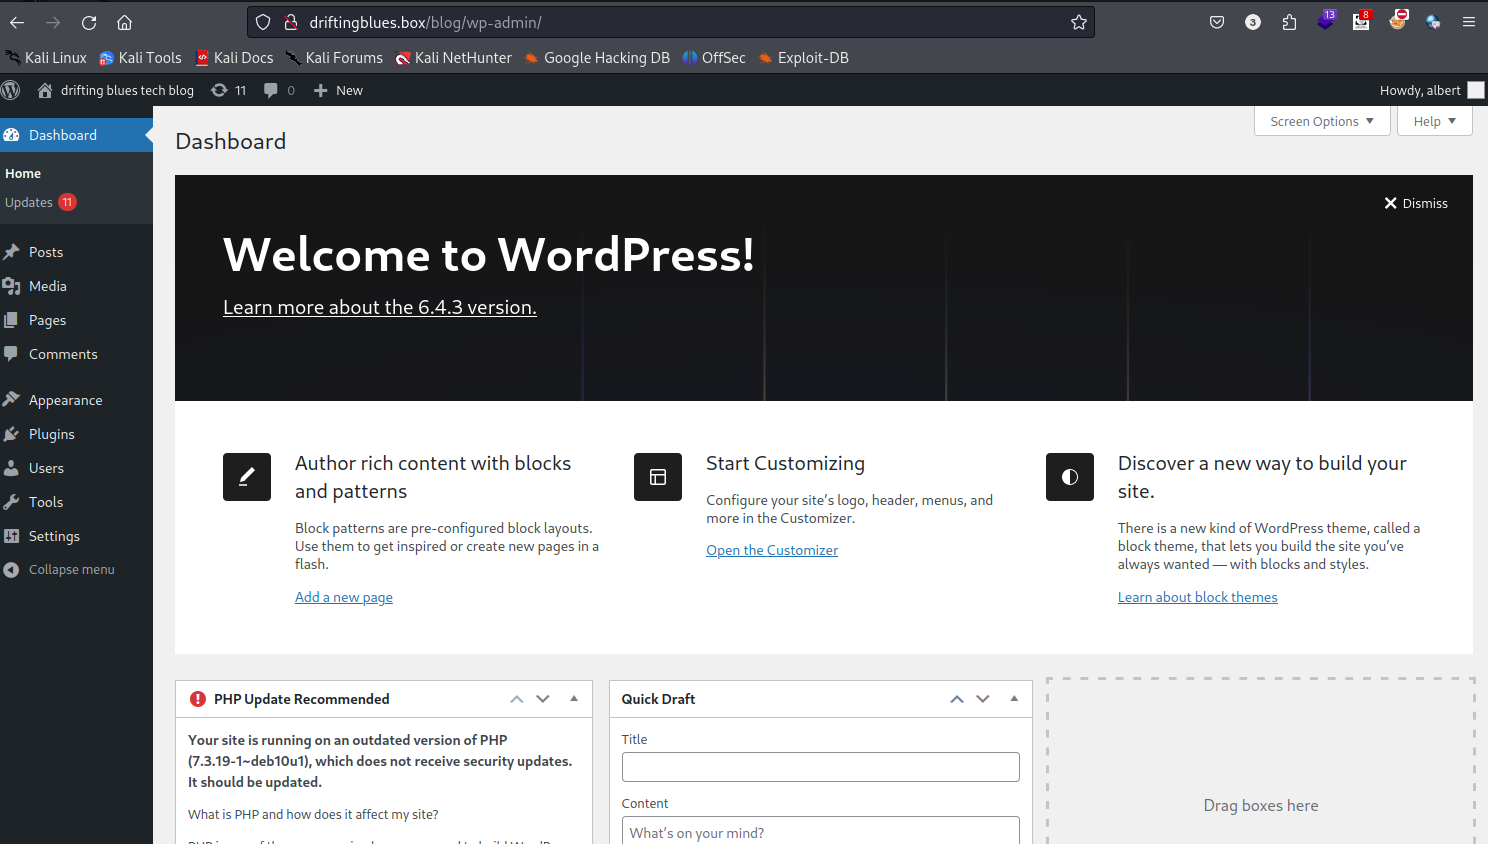This screenshot has width=1488, height=844.
Task: Open the Kali Linux bookmark
Action: click(46, 58)
